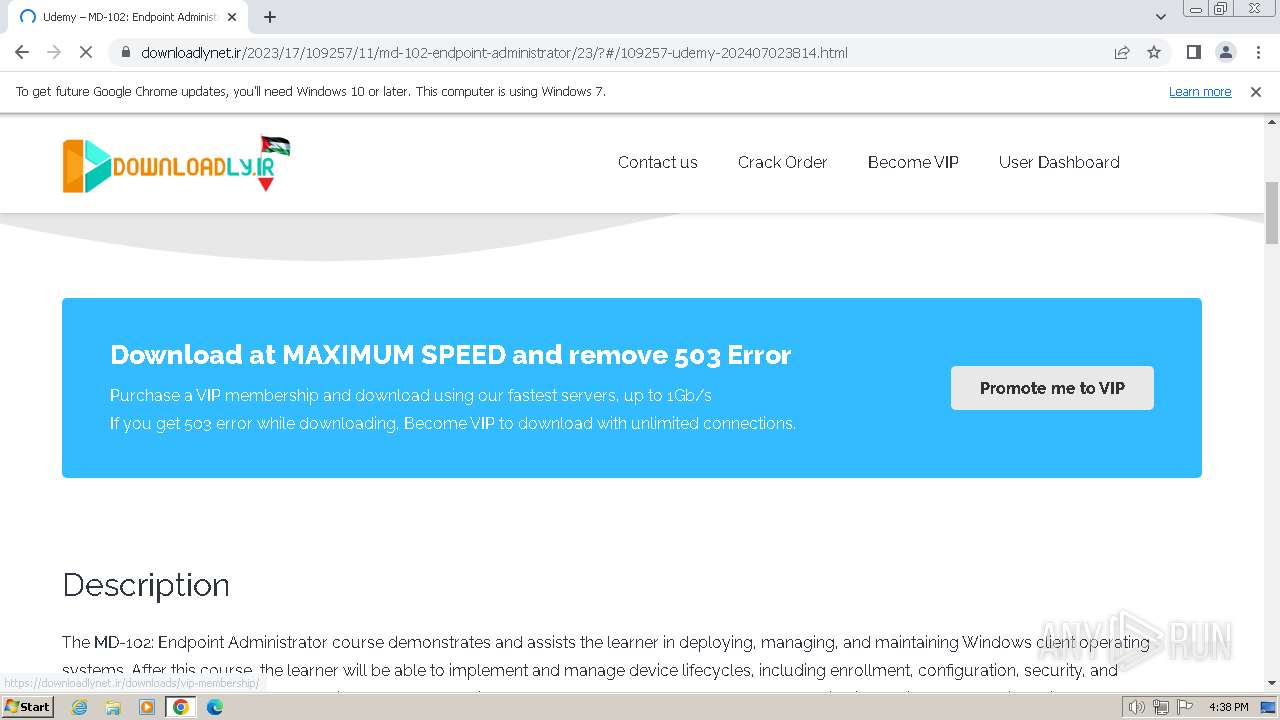Open the Chrome profile menu

1225,52
